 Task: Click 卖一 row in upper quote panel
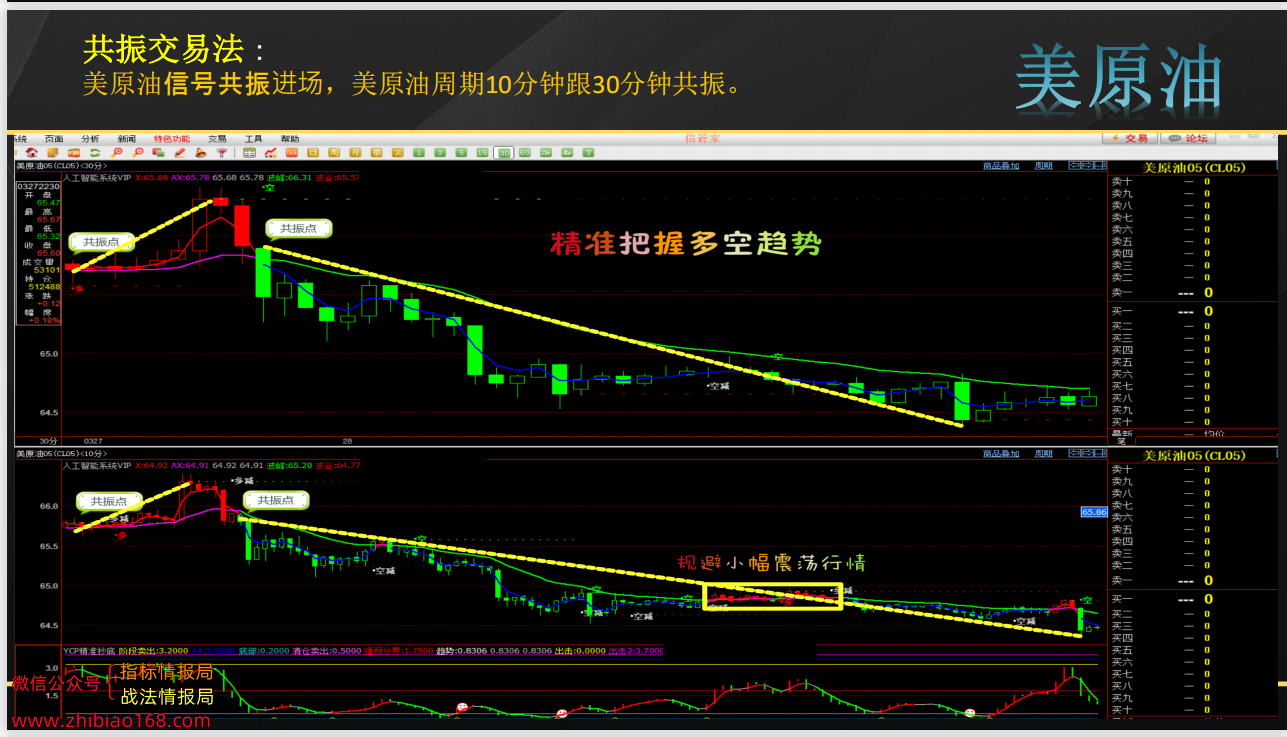1194,292
